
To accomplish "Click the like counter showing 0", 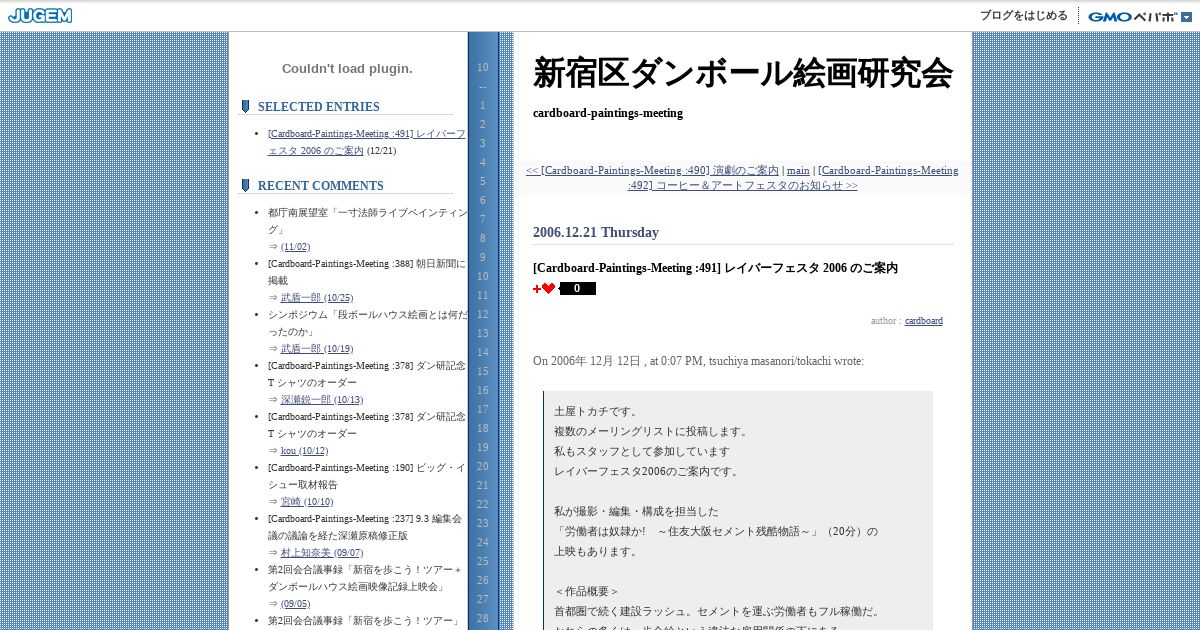I will pyautogui.click(x=577, y=289).
